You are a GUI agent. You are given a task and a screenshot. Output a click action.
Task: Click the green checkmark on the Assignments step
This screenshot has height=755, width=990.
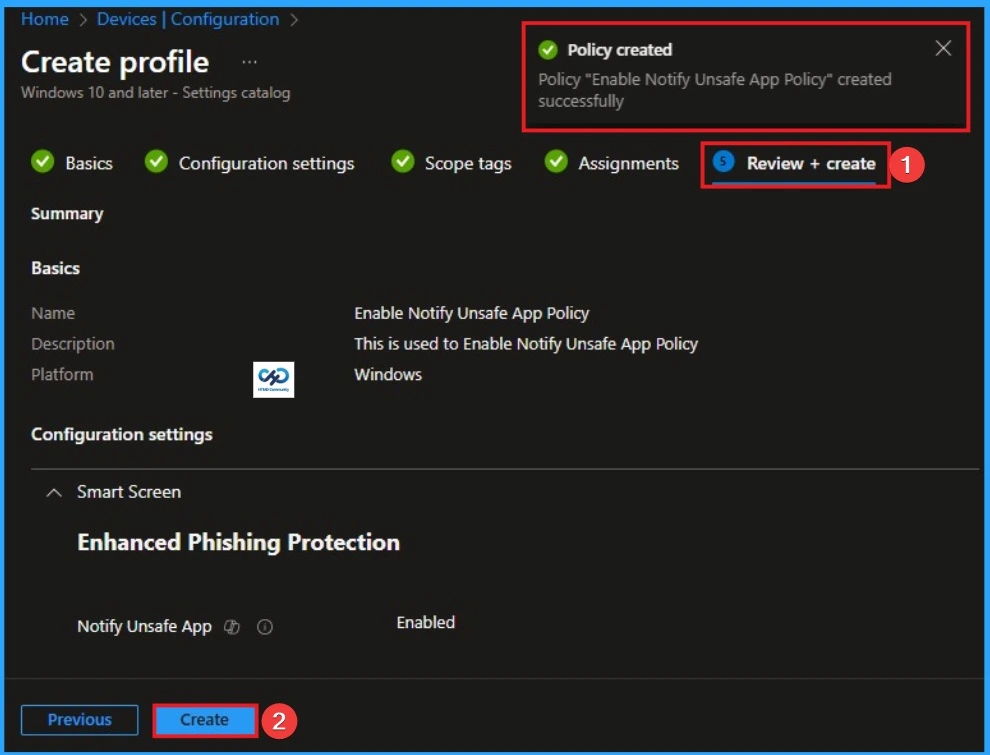coord(555,162)
